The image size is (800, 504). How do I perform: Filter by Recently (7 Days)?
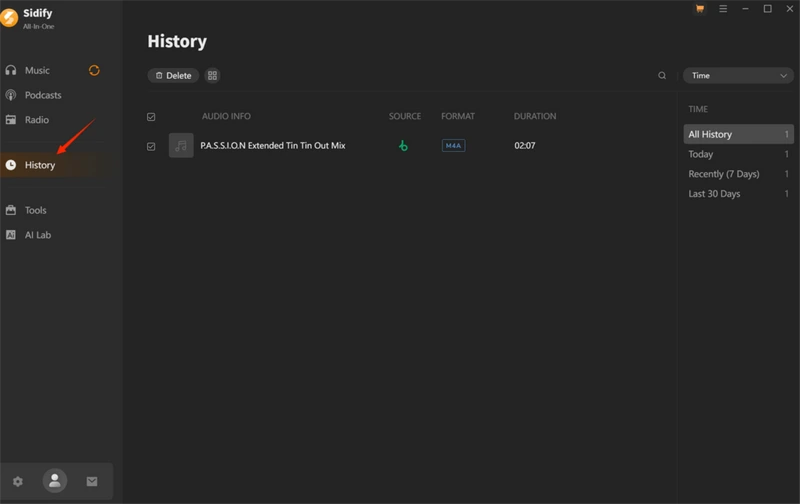(738, 174)
